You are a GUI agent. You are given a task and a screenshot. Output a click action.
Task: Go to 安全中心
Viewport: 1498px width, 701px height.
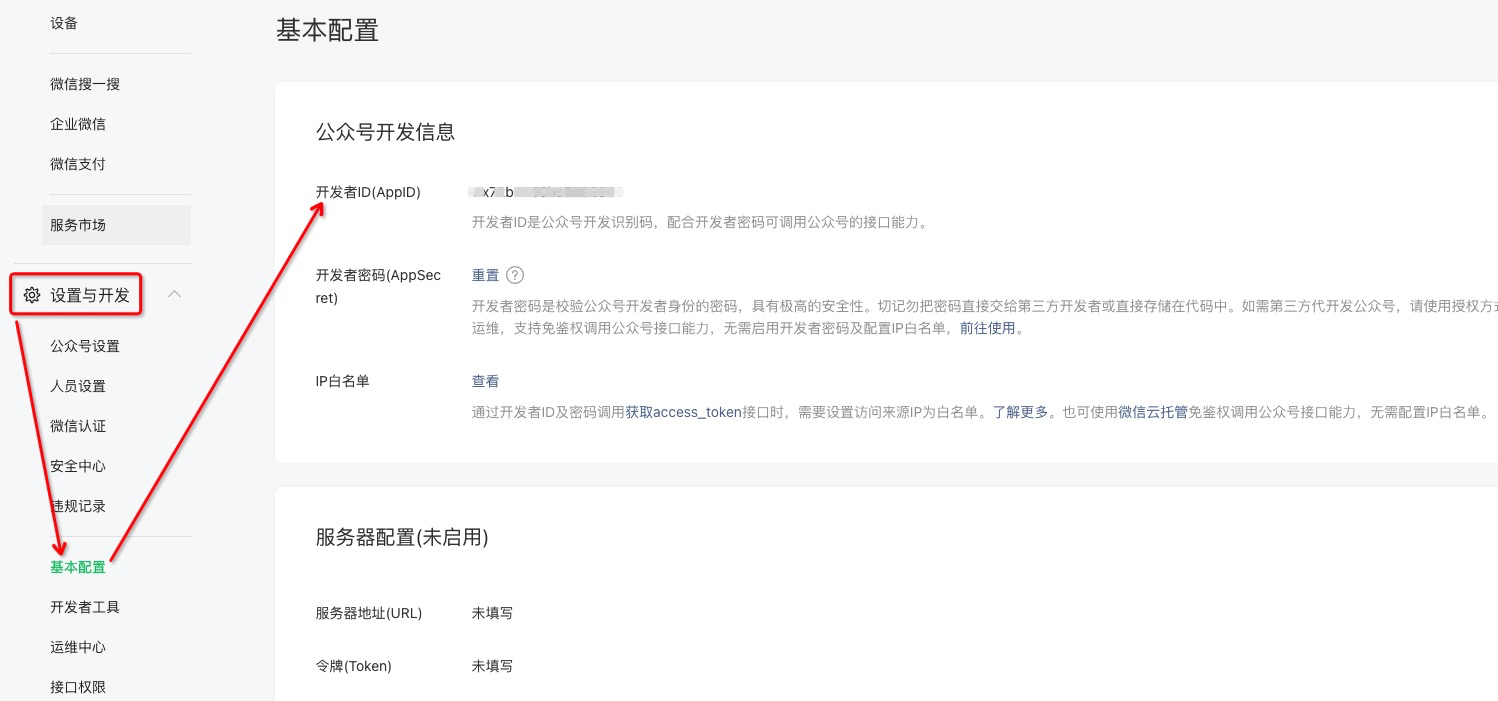point(78,466)
